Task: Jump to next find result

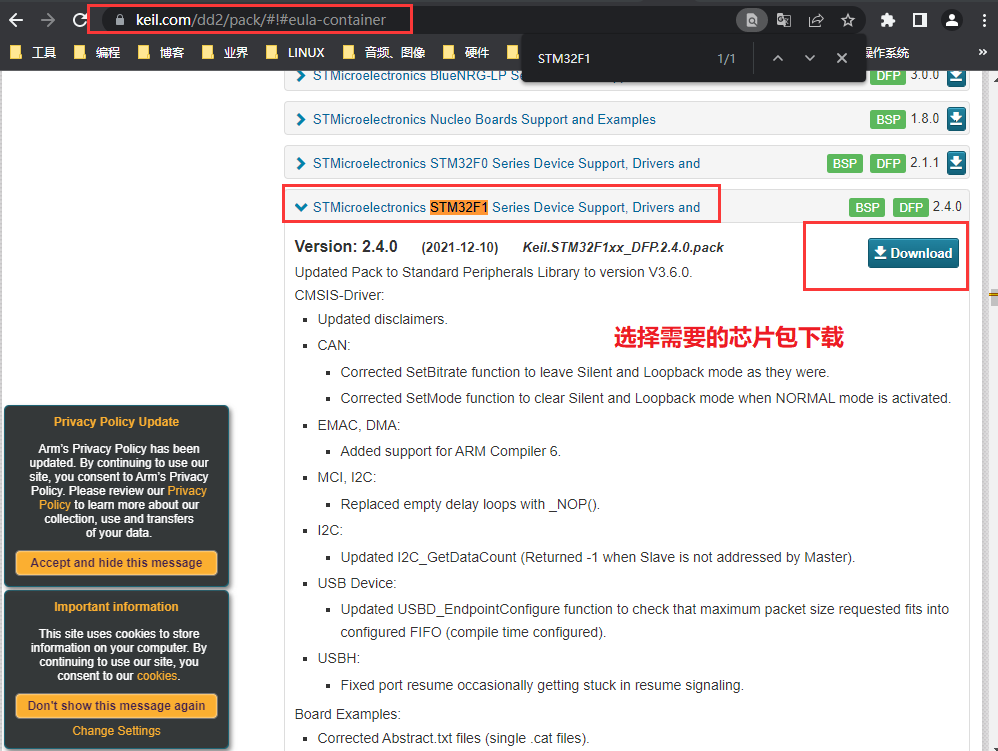Action: coord(810,59)
